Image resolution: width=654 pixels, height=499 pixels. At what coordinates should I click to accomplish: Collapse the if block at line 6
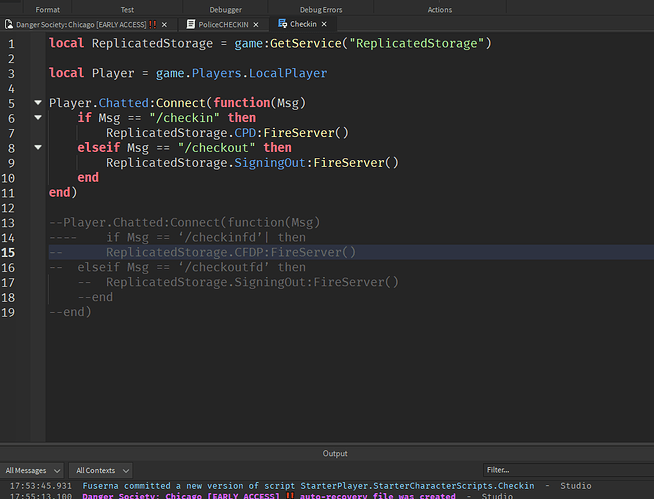point(38,117)
